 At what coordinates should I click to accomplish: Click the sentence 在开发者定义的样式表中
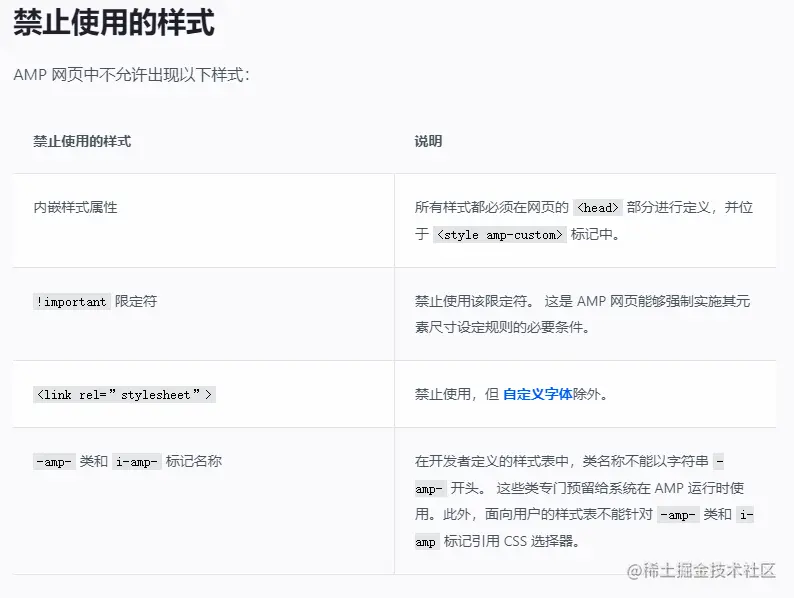click(491, 461)
